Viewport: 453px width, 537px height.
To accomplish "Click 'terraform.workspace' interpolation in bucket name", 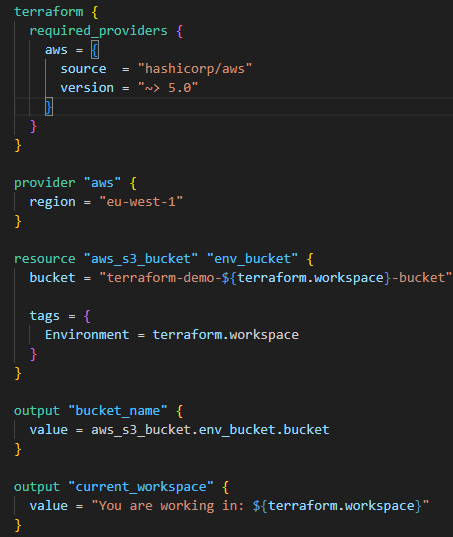I will (x=310, y=278).
